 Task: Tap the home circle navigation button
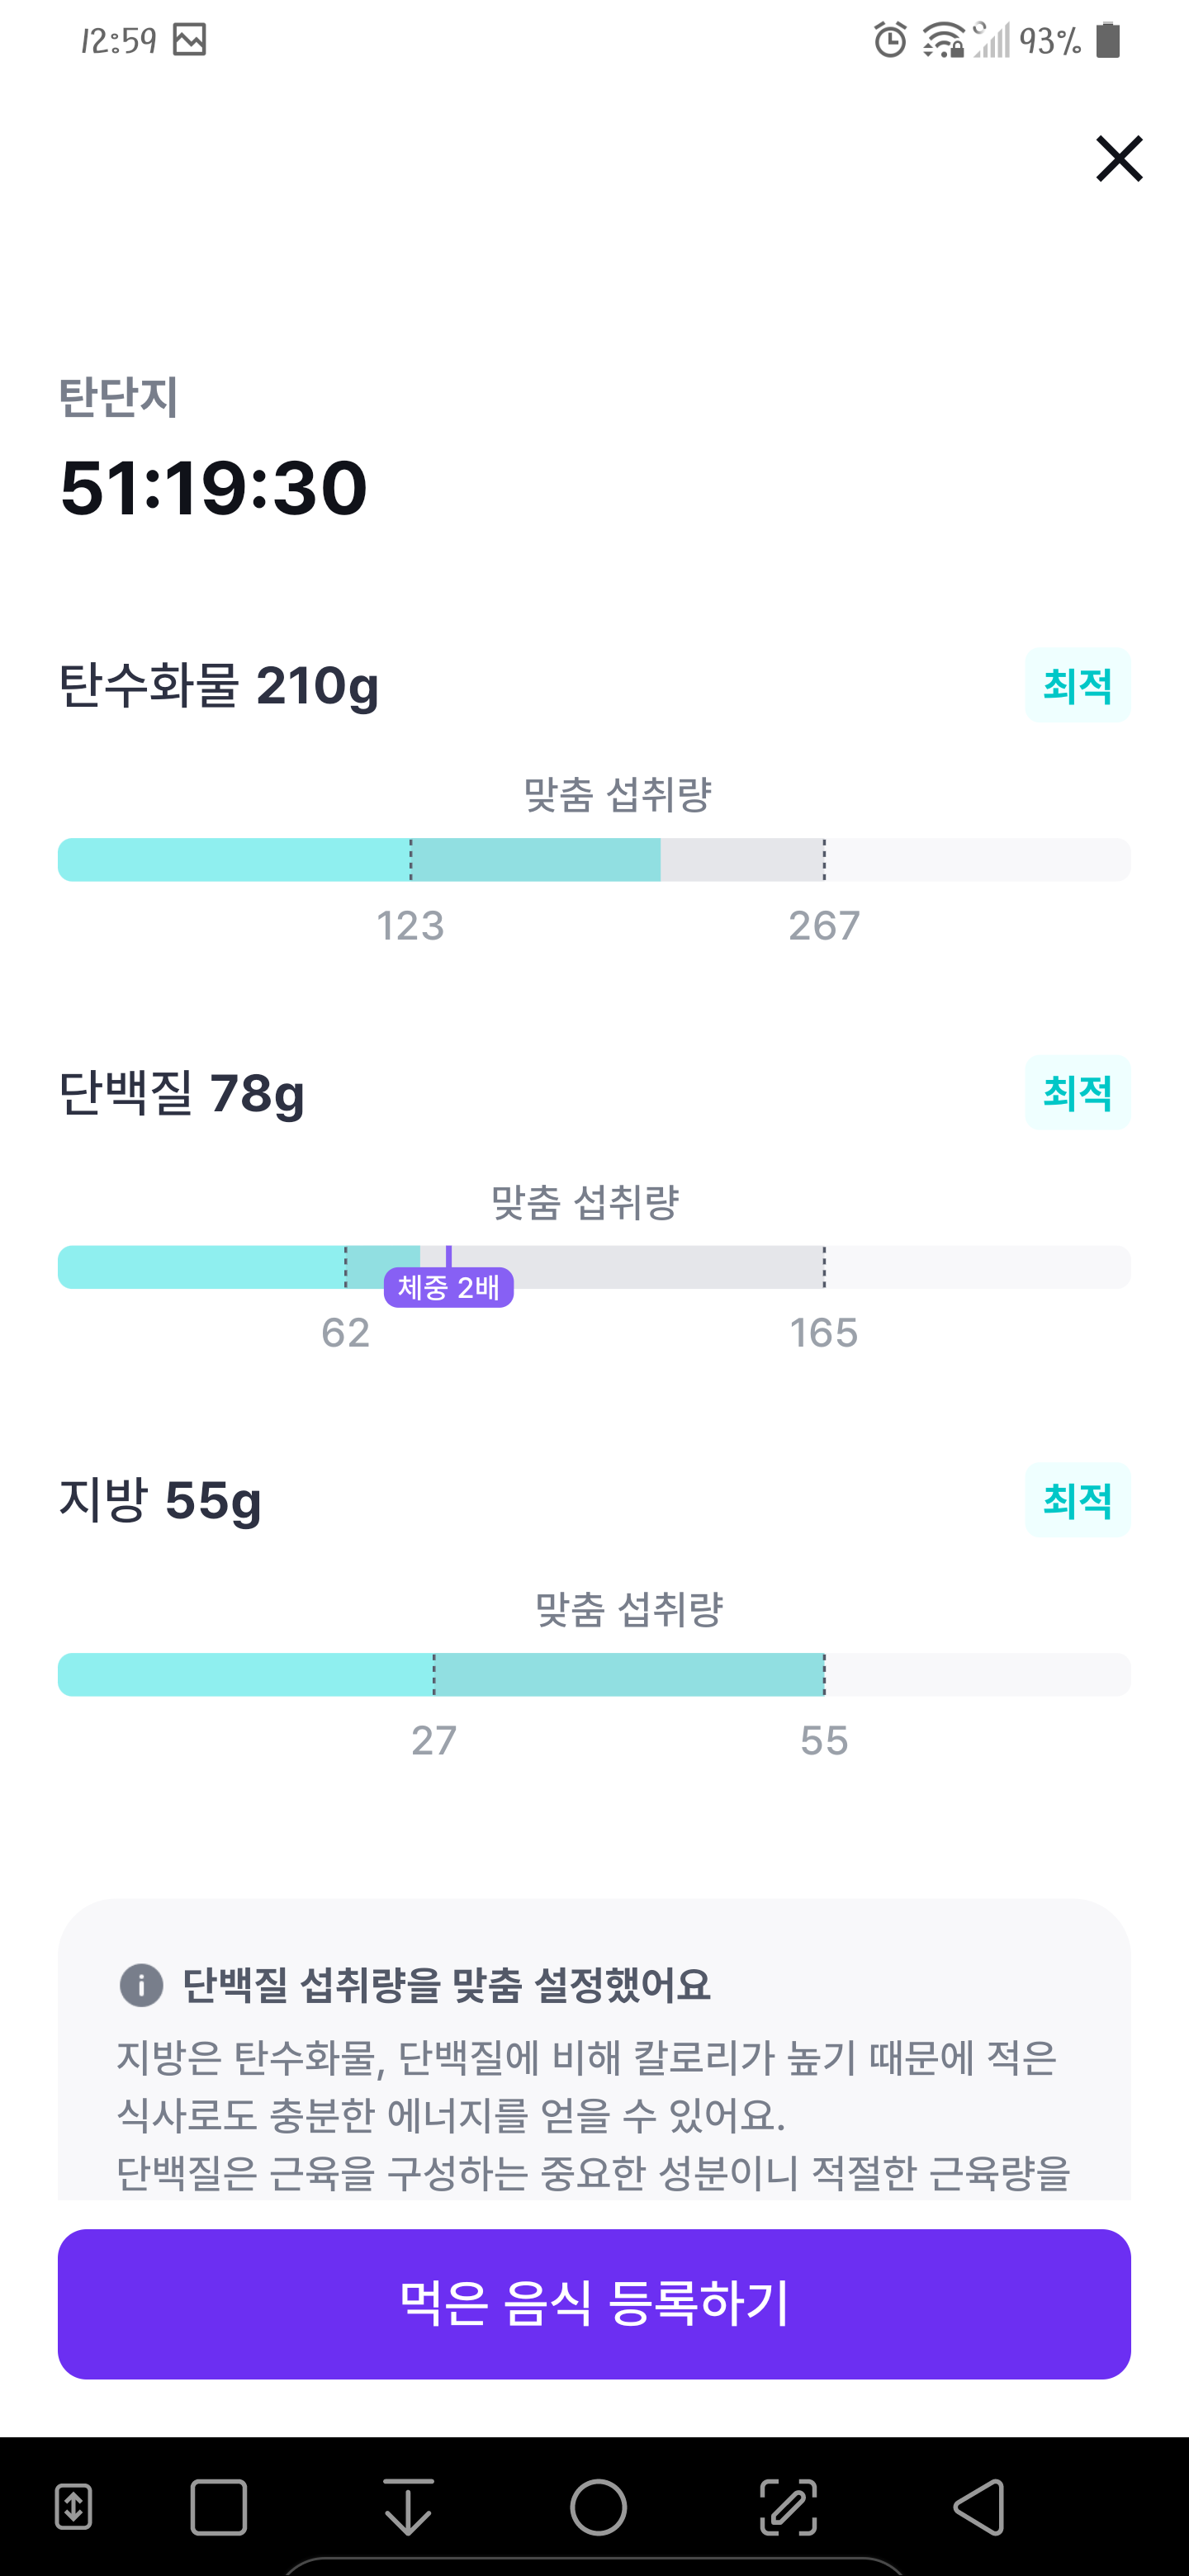598,2507
